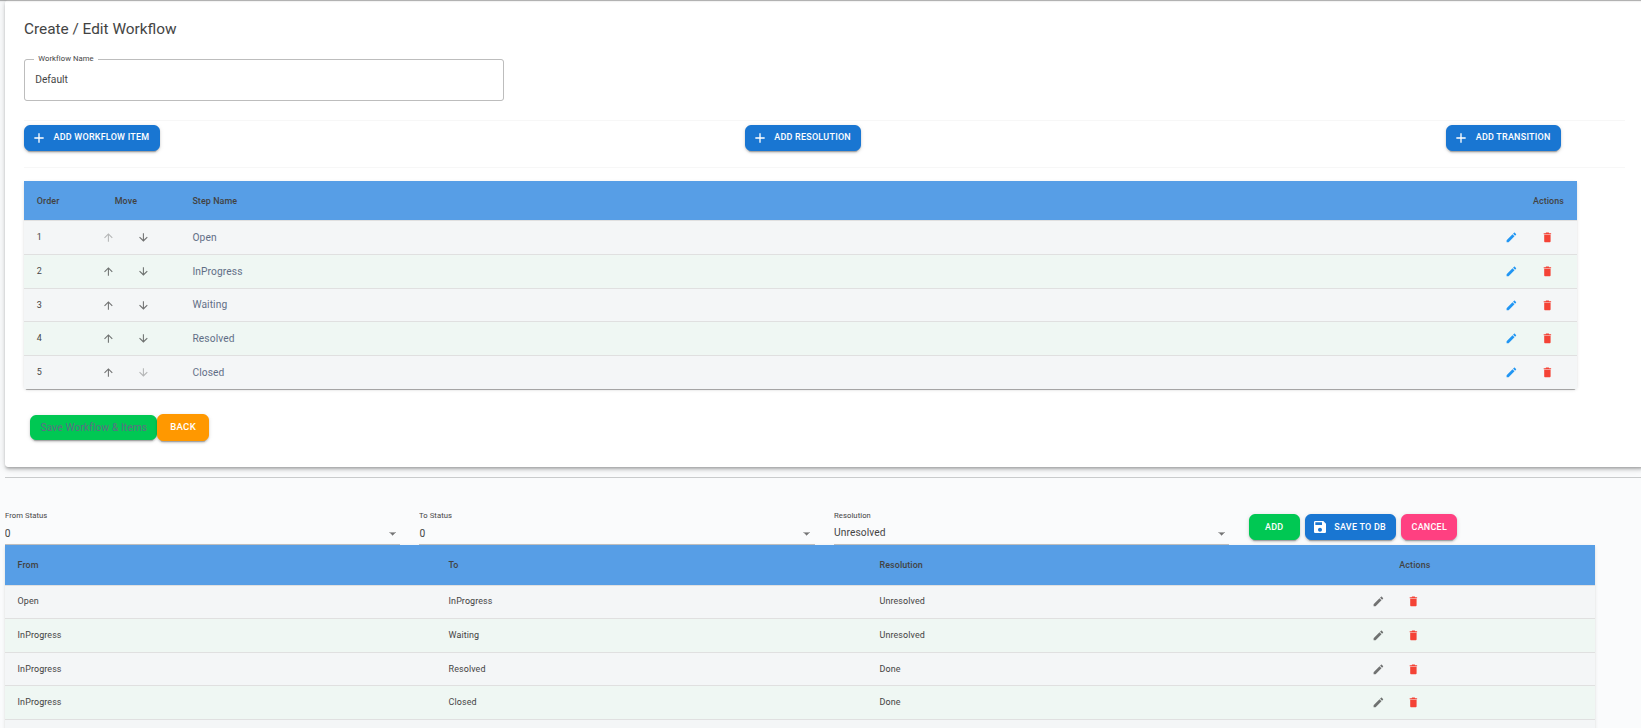Go back with the orange Back button
1641x728 pixels.
[x=183, y=427]
